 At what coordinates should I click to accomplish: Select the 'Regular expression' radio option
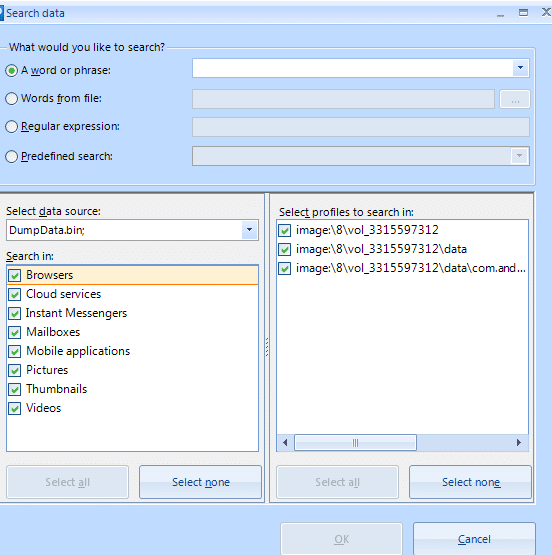point(11,126)
